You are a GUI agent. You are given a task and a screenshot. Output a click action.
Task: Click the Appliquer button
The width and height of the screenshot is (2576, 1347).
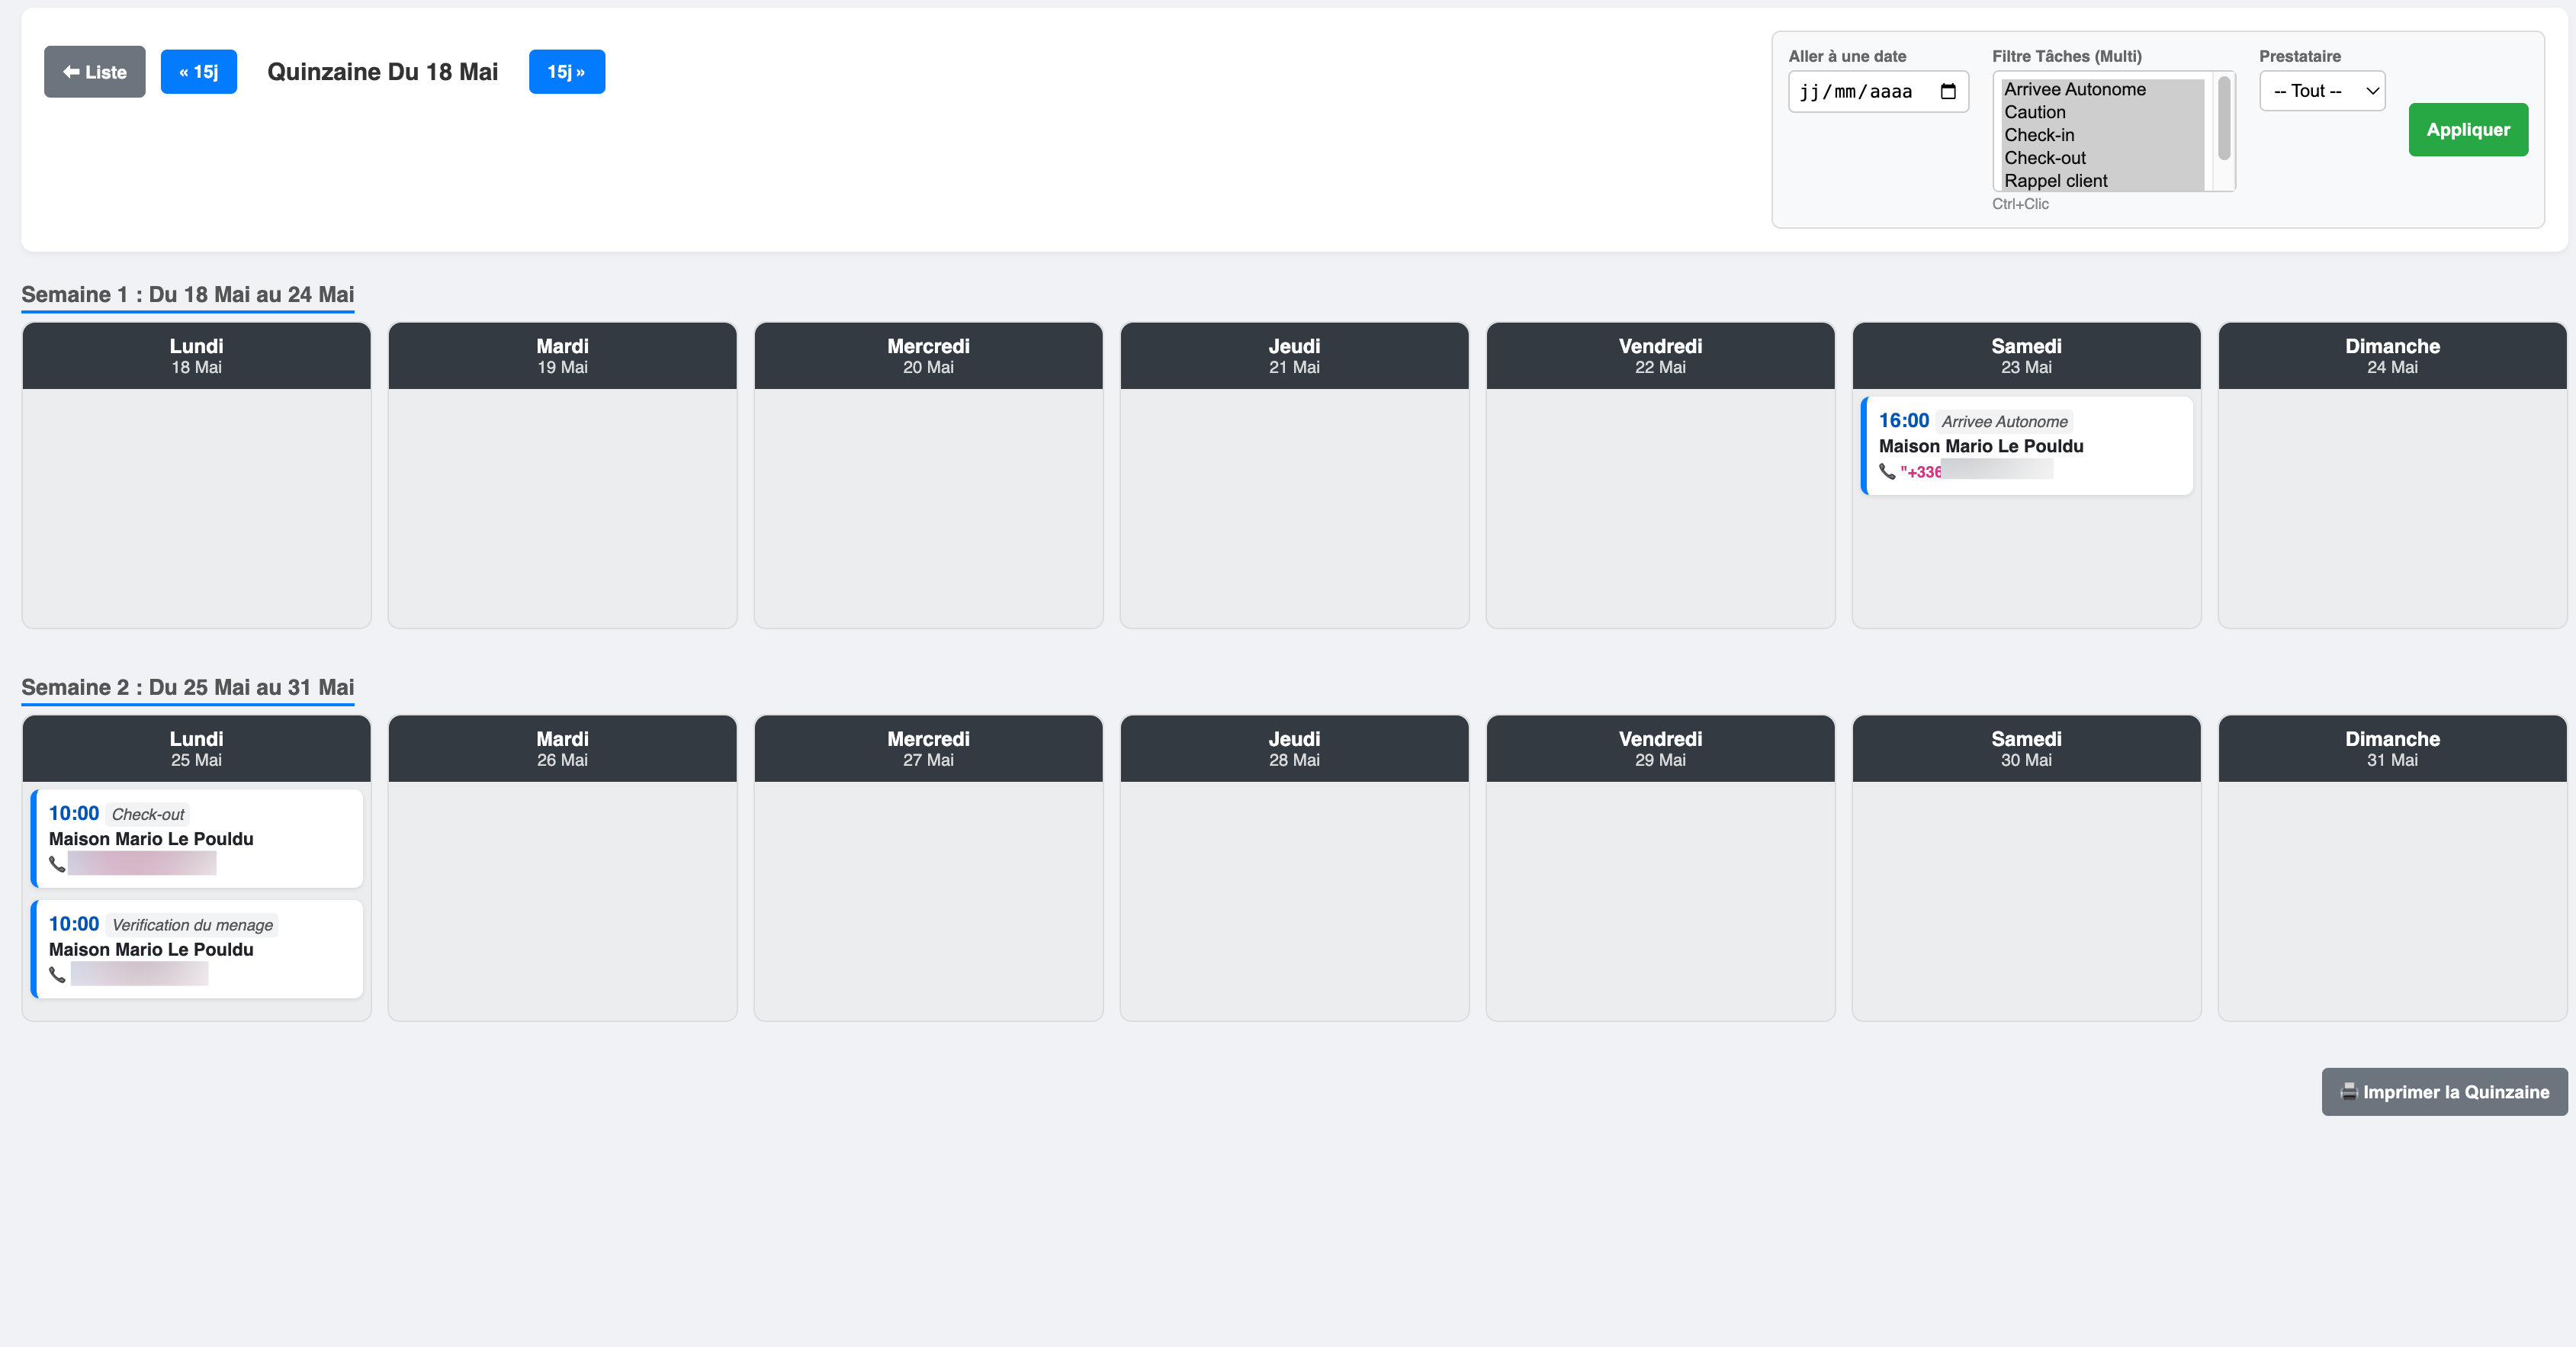[x=2468, y=129]
